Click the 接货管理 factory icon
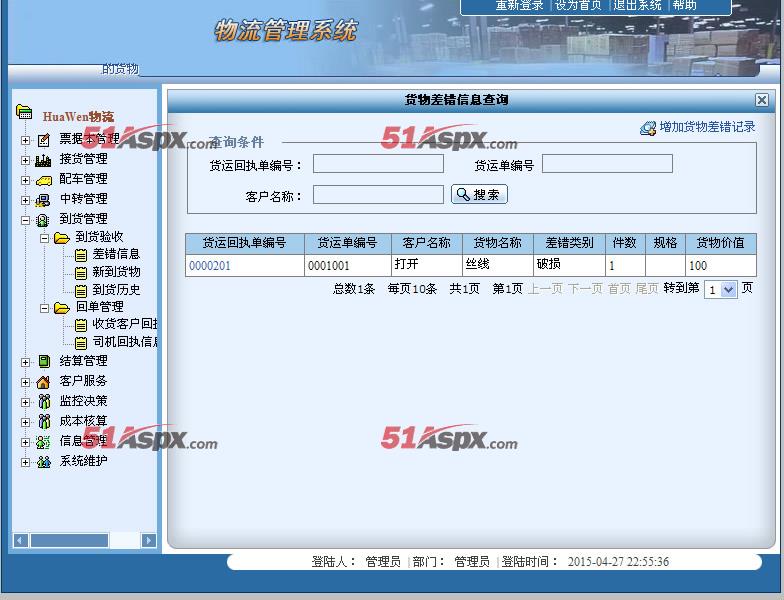The width and height of the screenshot is (784, 600). point(43,160)
